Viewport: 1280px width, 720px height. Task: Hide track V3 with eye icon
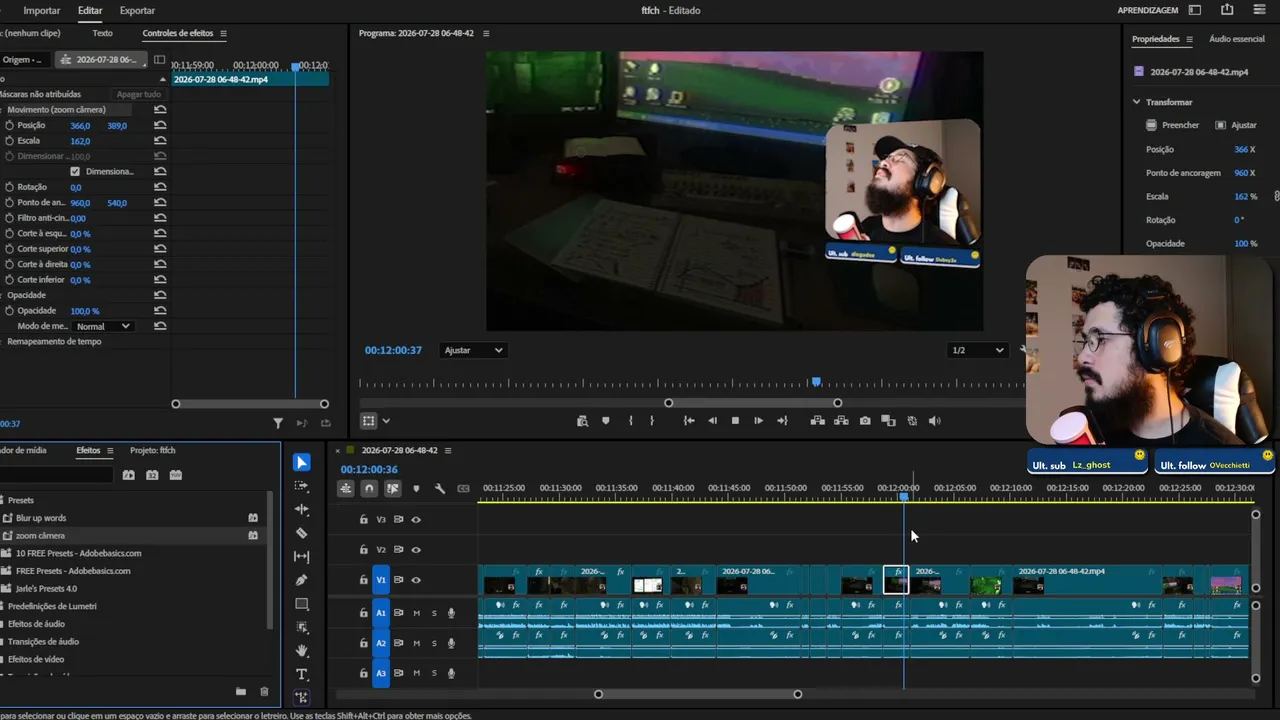coord(416,520)
